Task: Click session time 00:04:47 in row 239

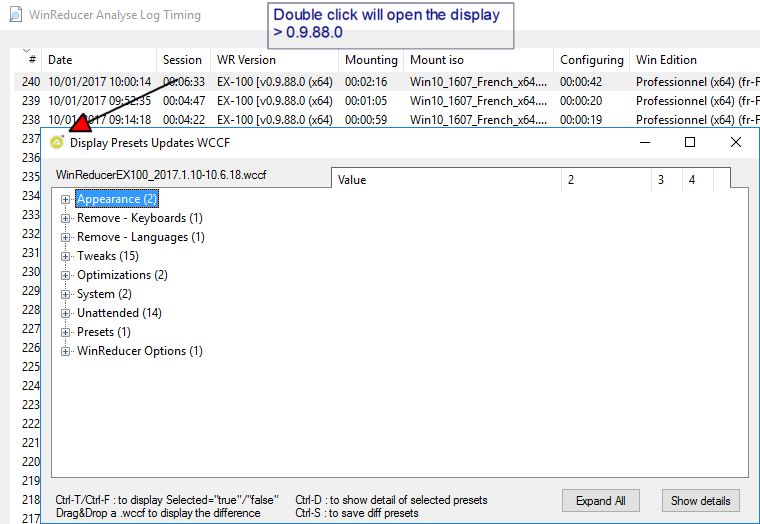Action: pos(184,101)
